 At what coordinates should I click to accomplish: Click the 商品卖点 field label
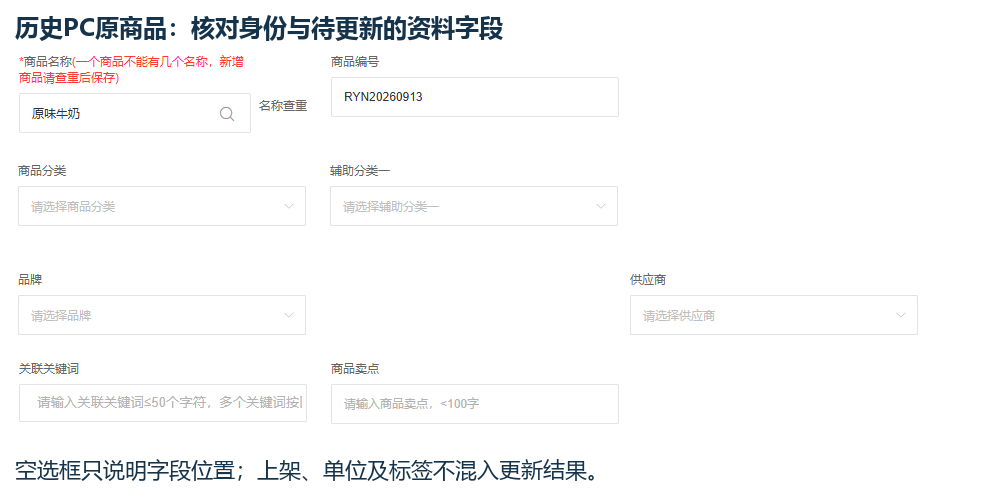coord(355,369)
